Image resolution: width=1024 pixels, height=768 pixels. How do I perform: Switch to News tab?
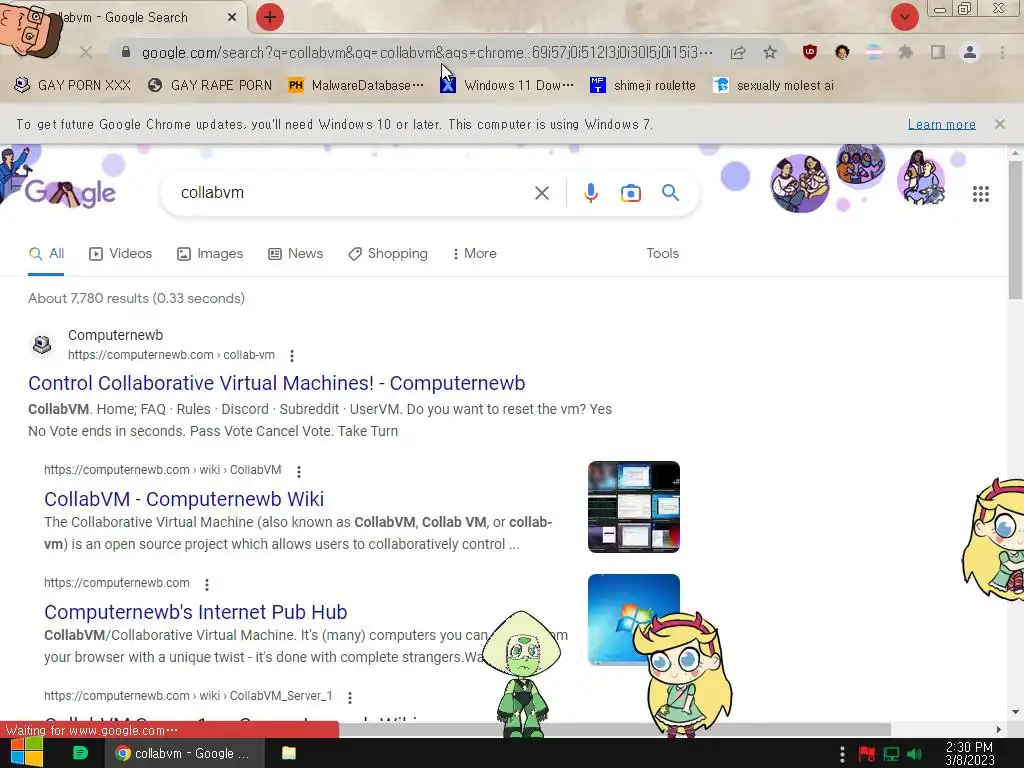(295, 253)
